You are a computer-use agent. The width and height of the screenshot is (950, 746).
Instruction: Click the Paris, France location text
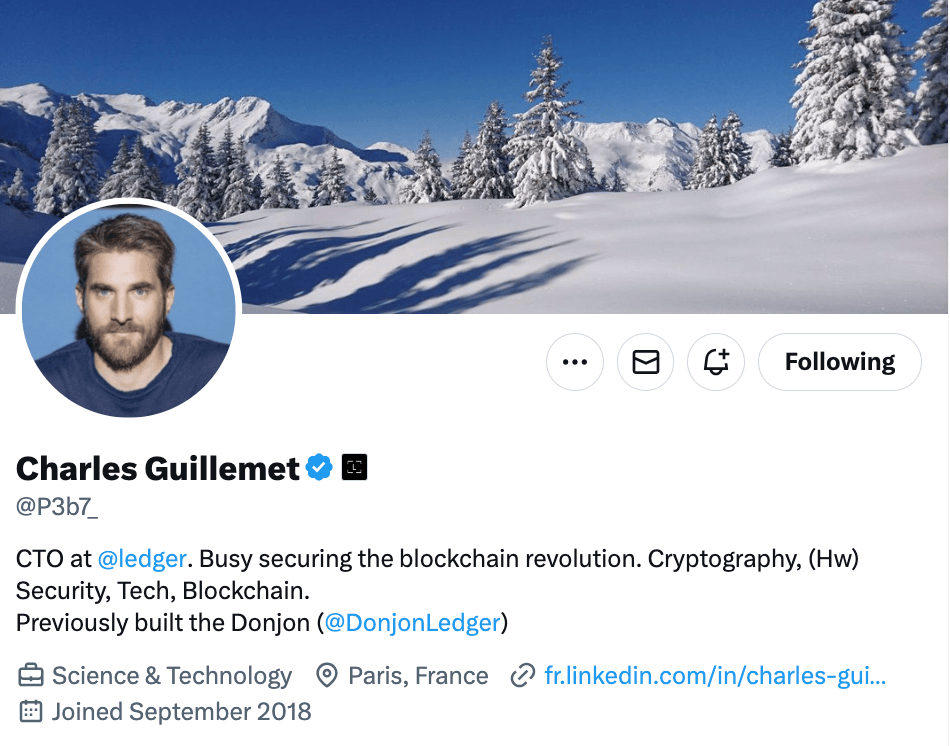pyautogui.click(x=418, y=676)
